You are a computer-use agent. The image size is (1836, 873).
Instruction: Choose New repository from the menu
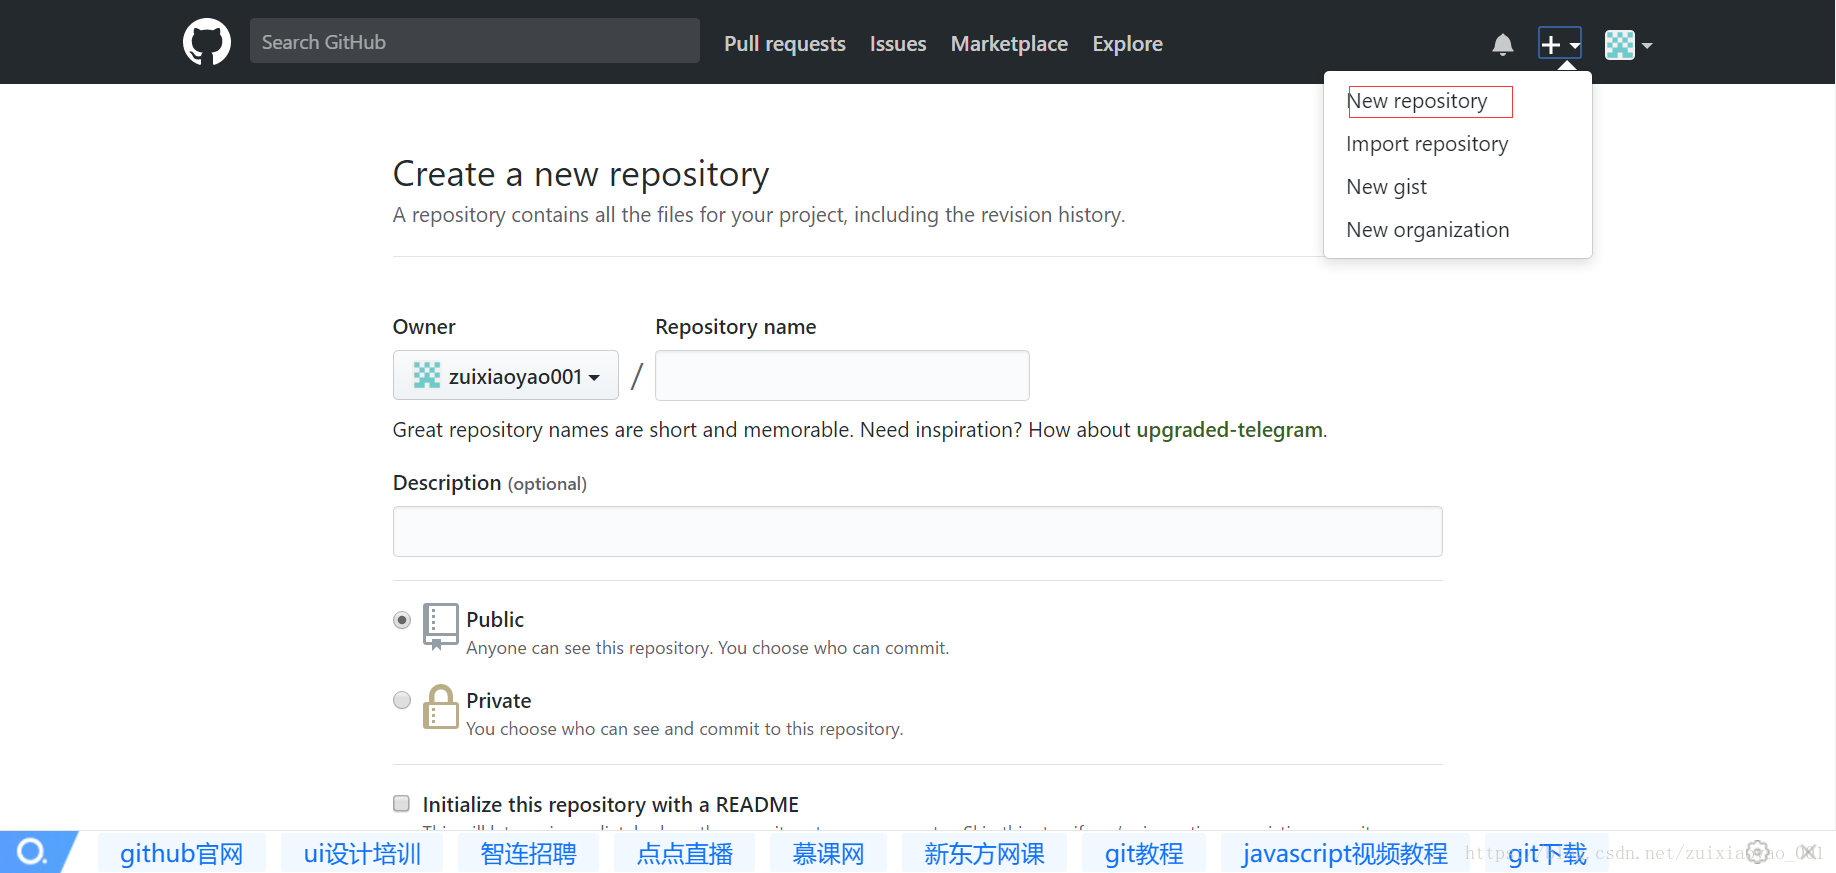click(x=1417, y=101)
